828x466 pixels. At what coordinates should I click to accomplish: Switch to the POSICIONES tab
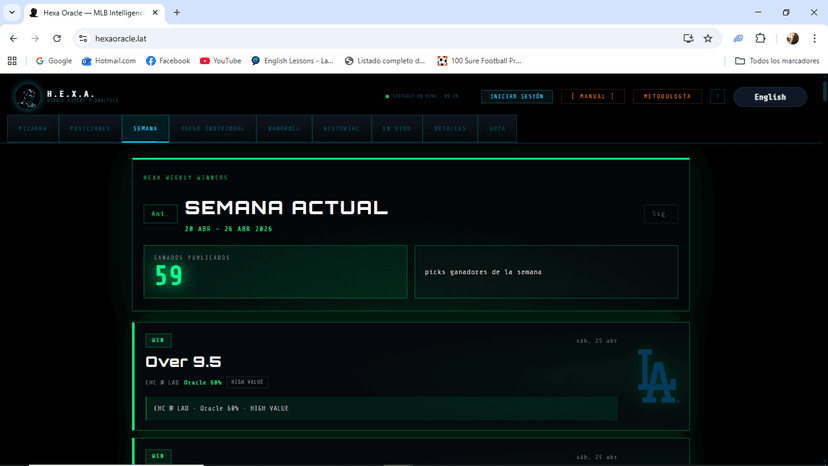[x=90, y=128]
